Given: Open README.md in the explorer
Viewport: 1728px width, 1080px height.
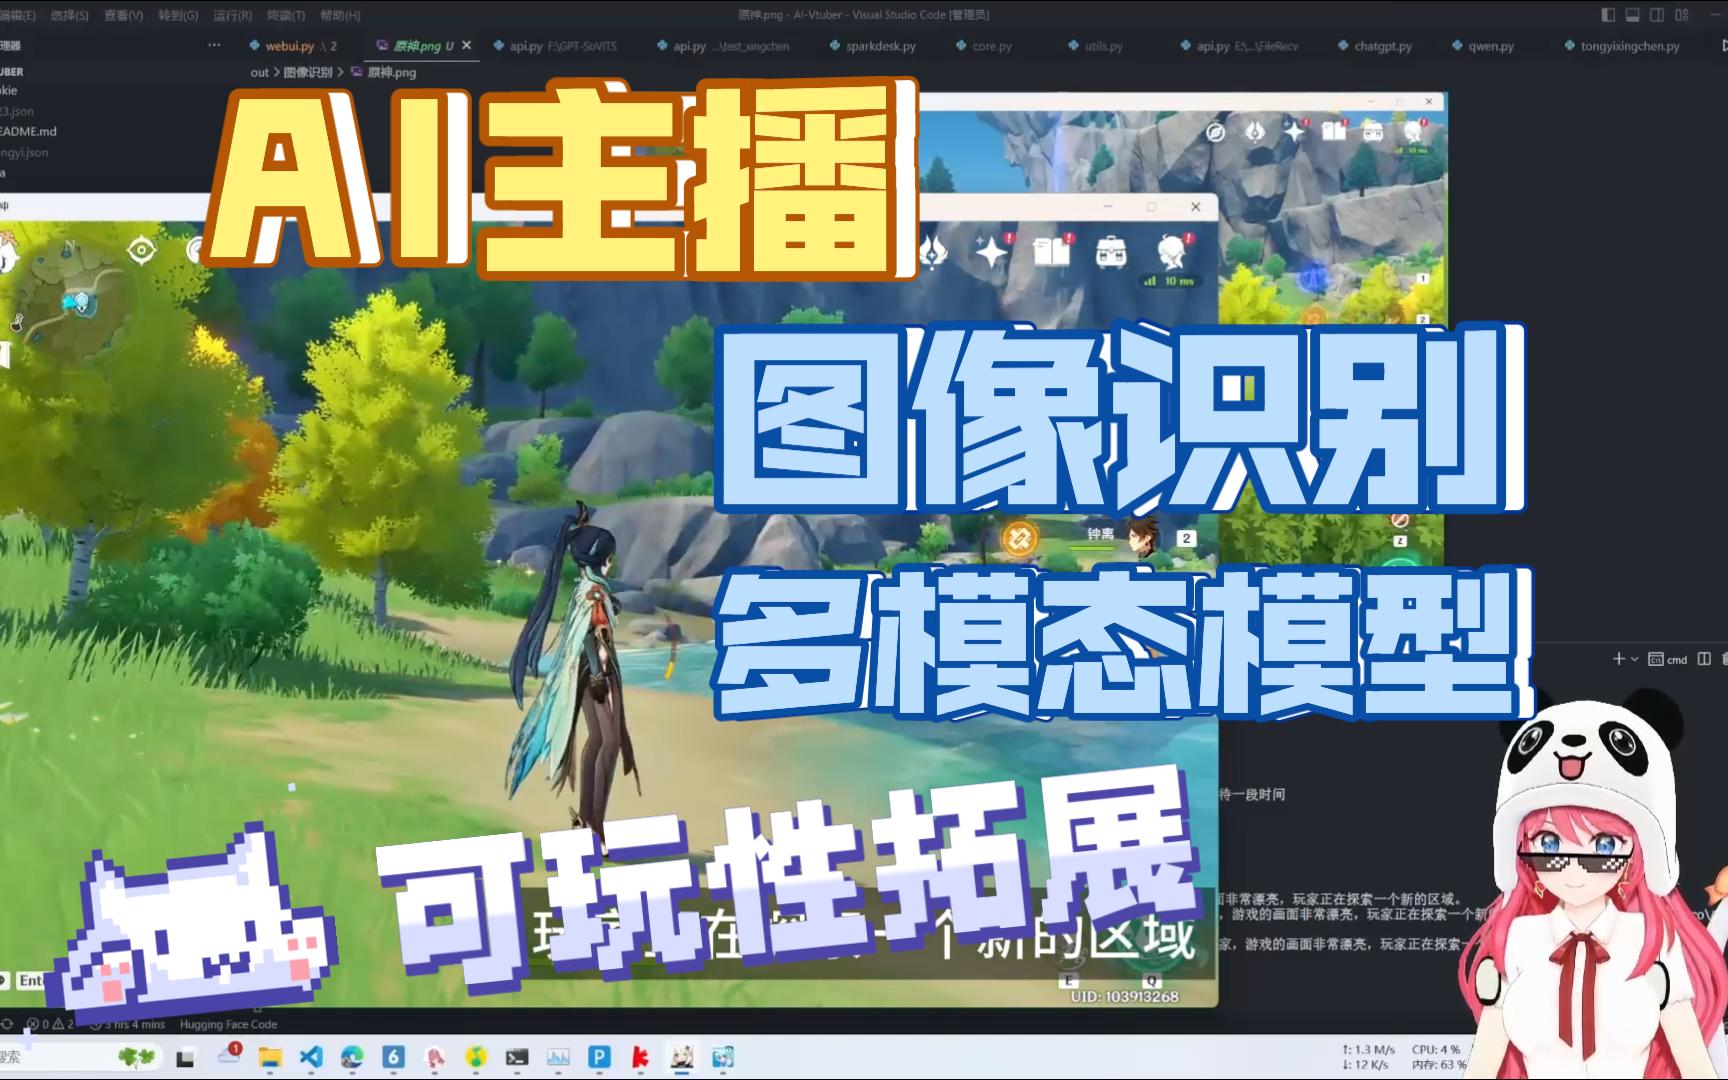Looking at the screenshot, I should click(29, 131).
